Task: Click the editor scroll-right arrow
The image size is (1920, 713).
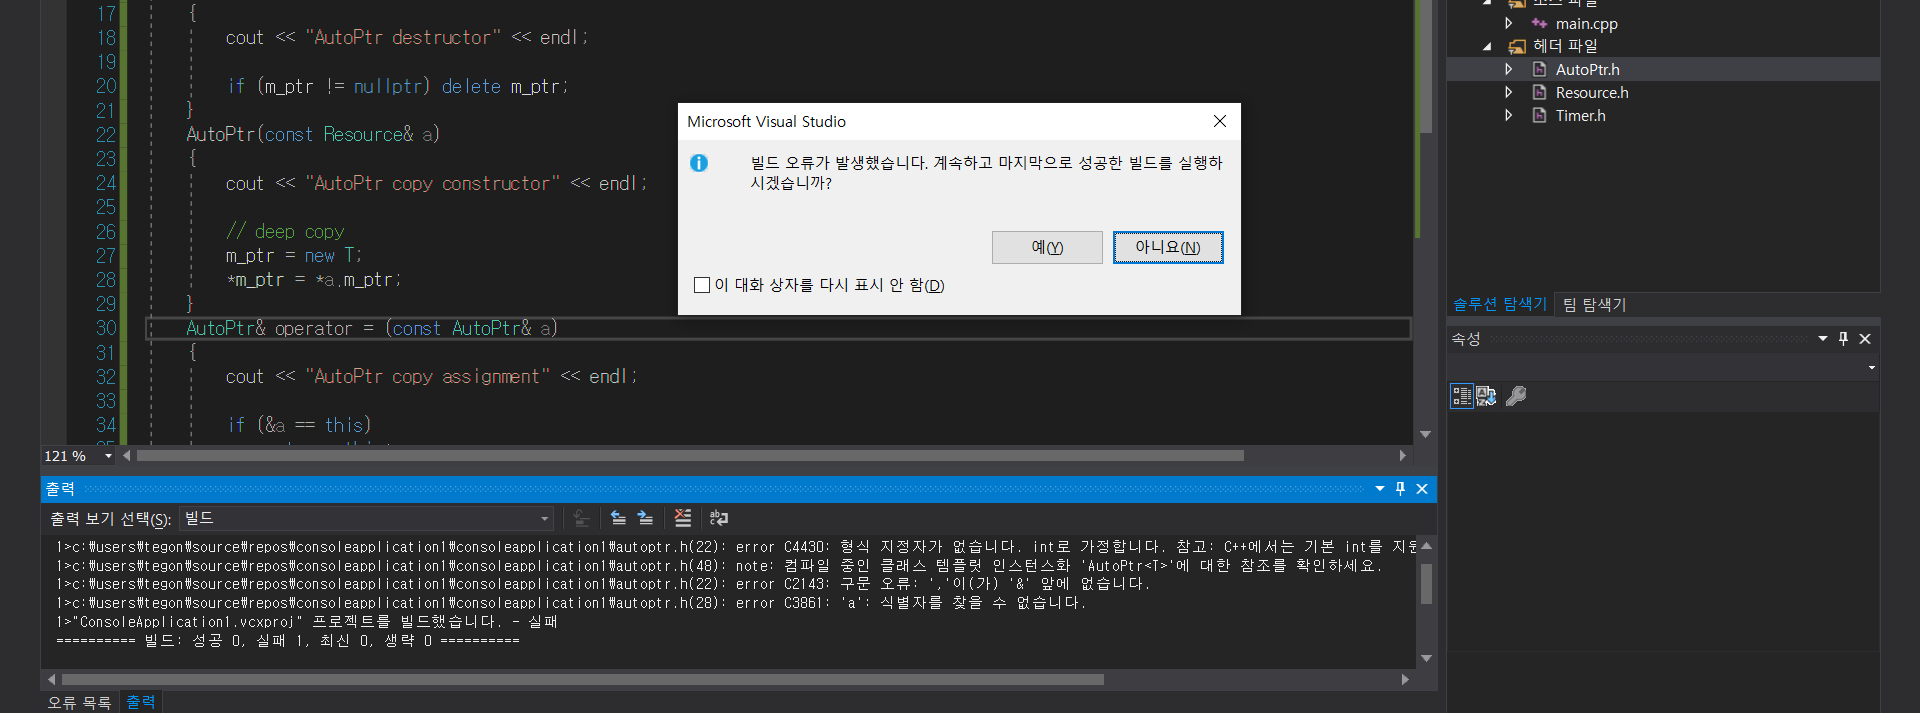Action: coord(1403,456)
